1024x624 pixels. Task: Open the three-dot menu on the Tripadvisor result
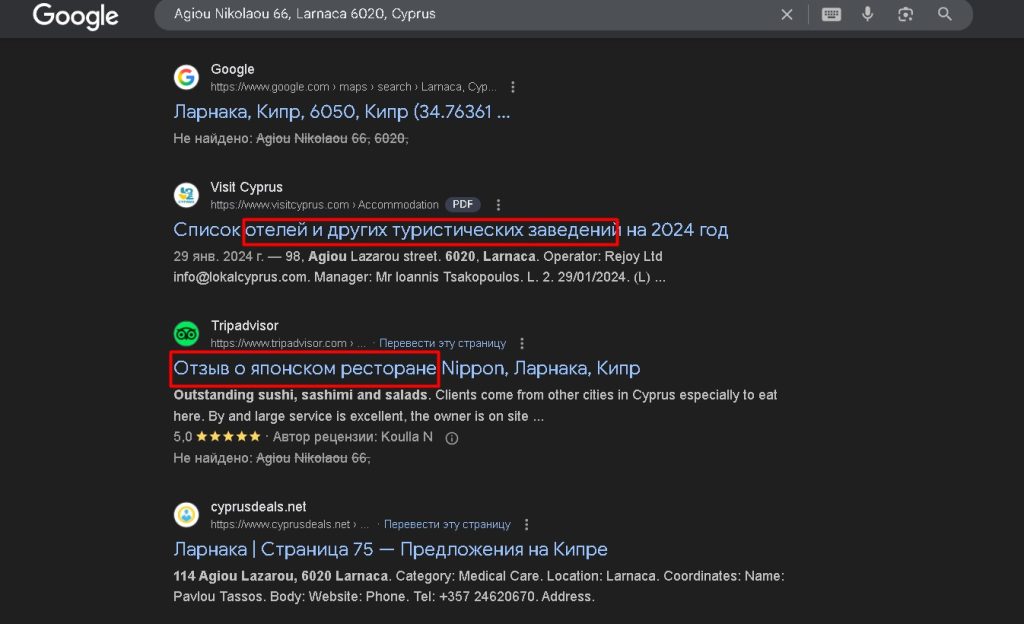(x=521, y=342)
